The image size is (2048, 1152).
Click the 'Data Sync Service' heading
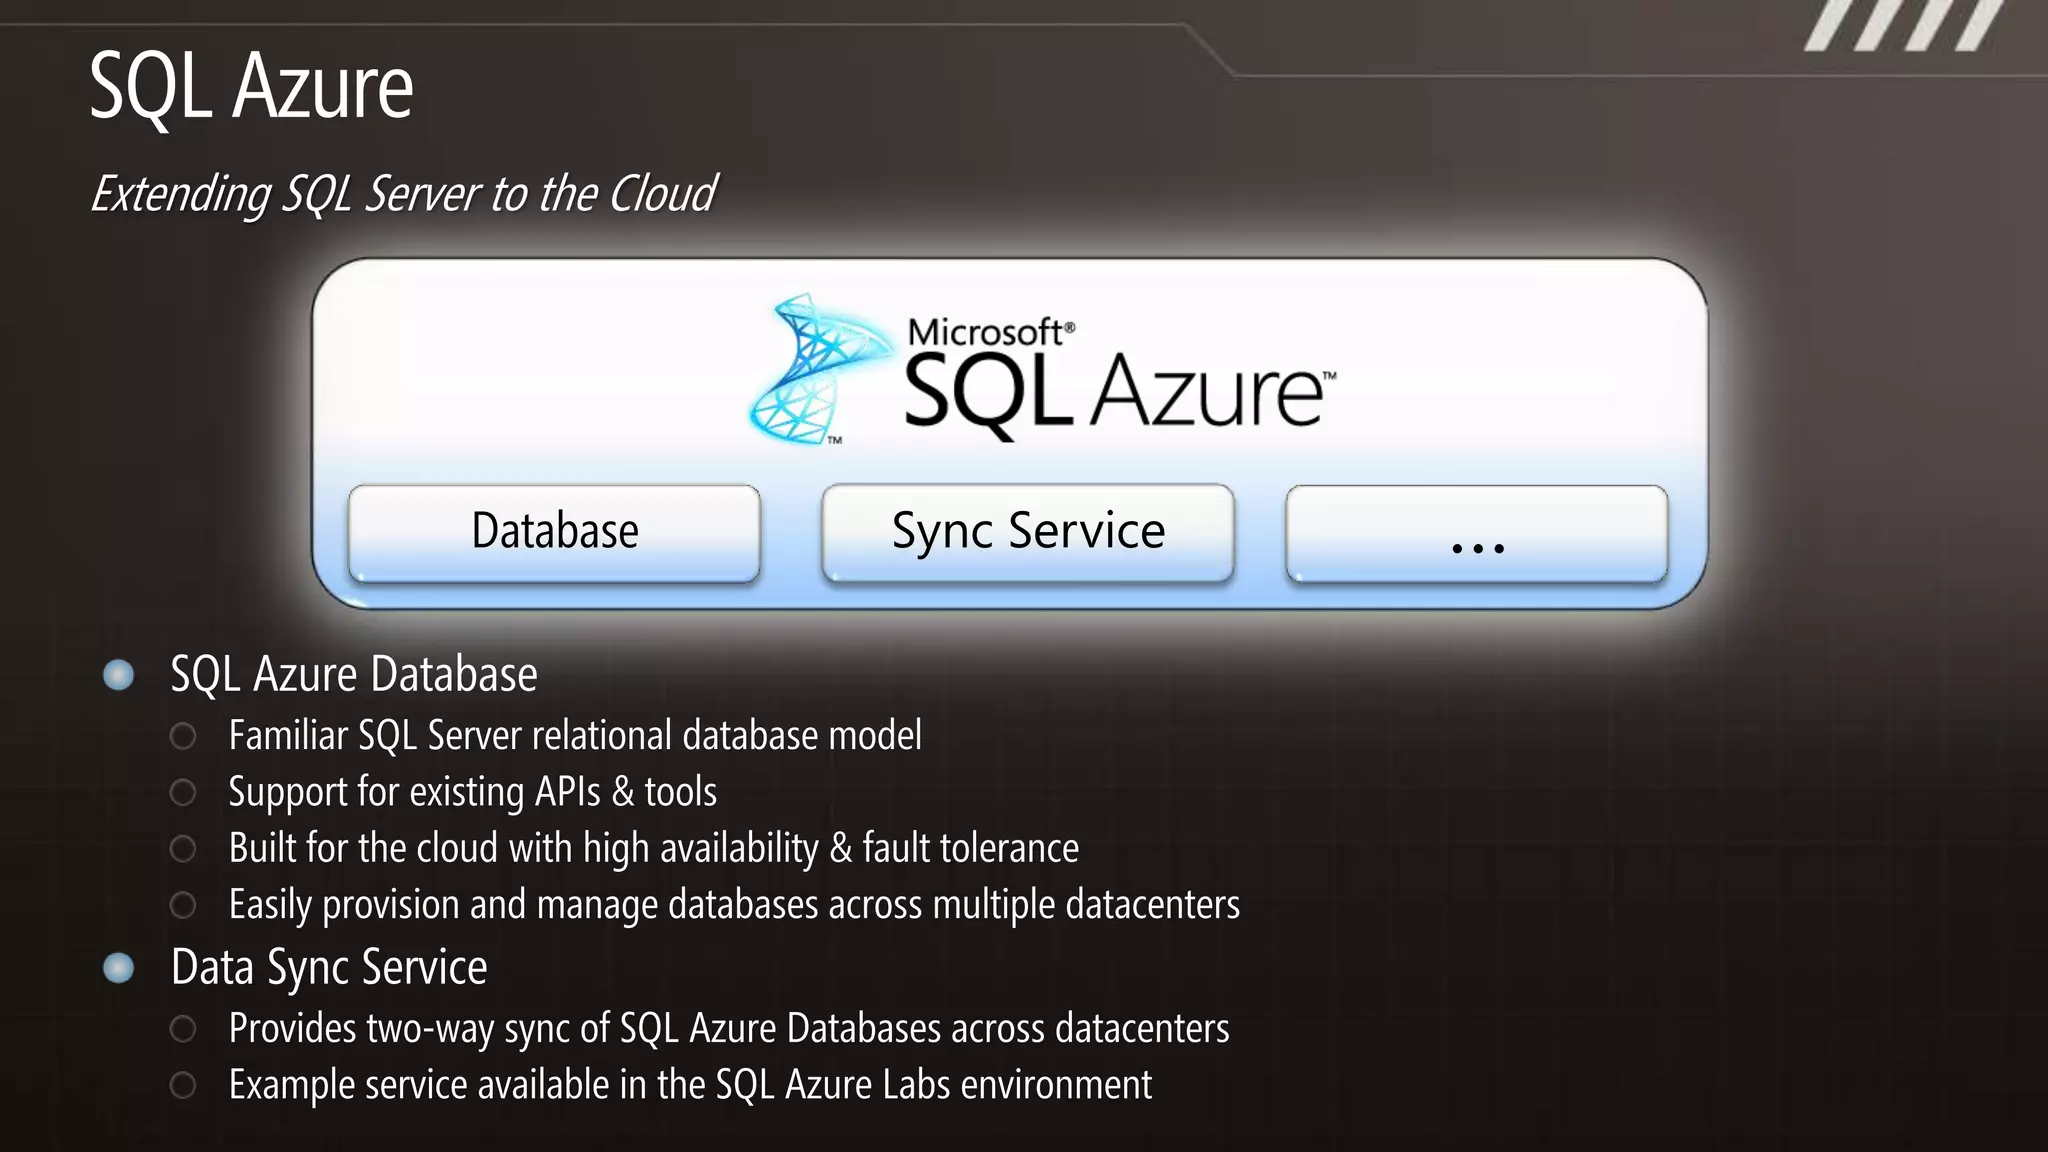pyautogui.click(x=329, y=968)
